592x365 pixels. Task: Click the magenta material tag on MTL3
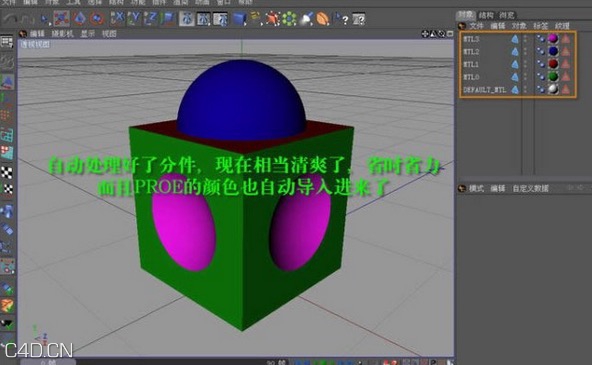pyautogui.click(x=553, y=39)
